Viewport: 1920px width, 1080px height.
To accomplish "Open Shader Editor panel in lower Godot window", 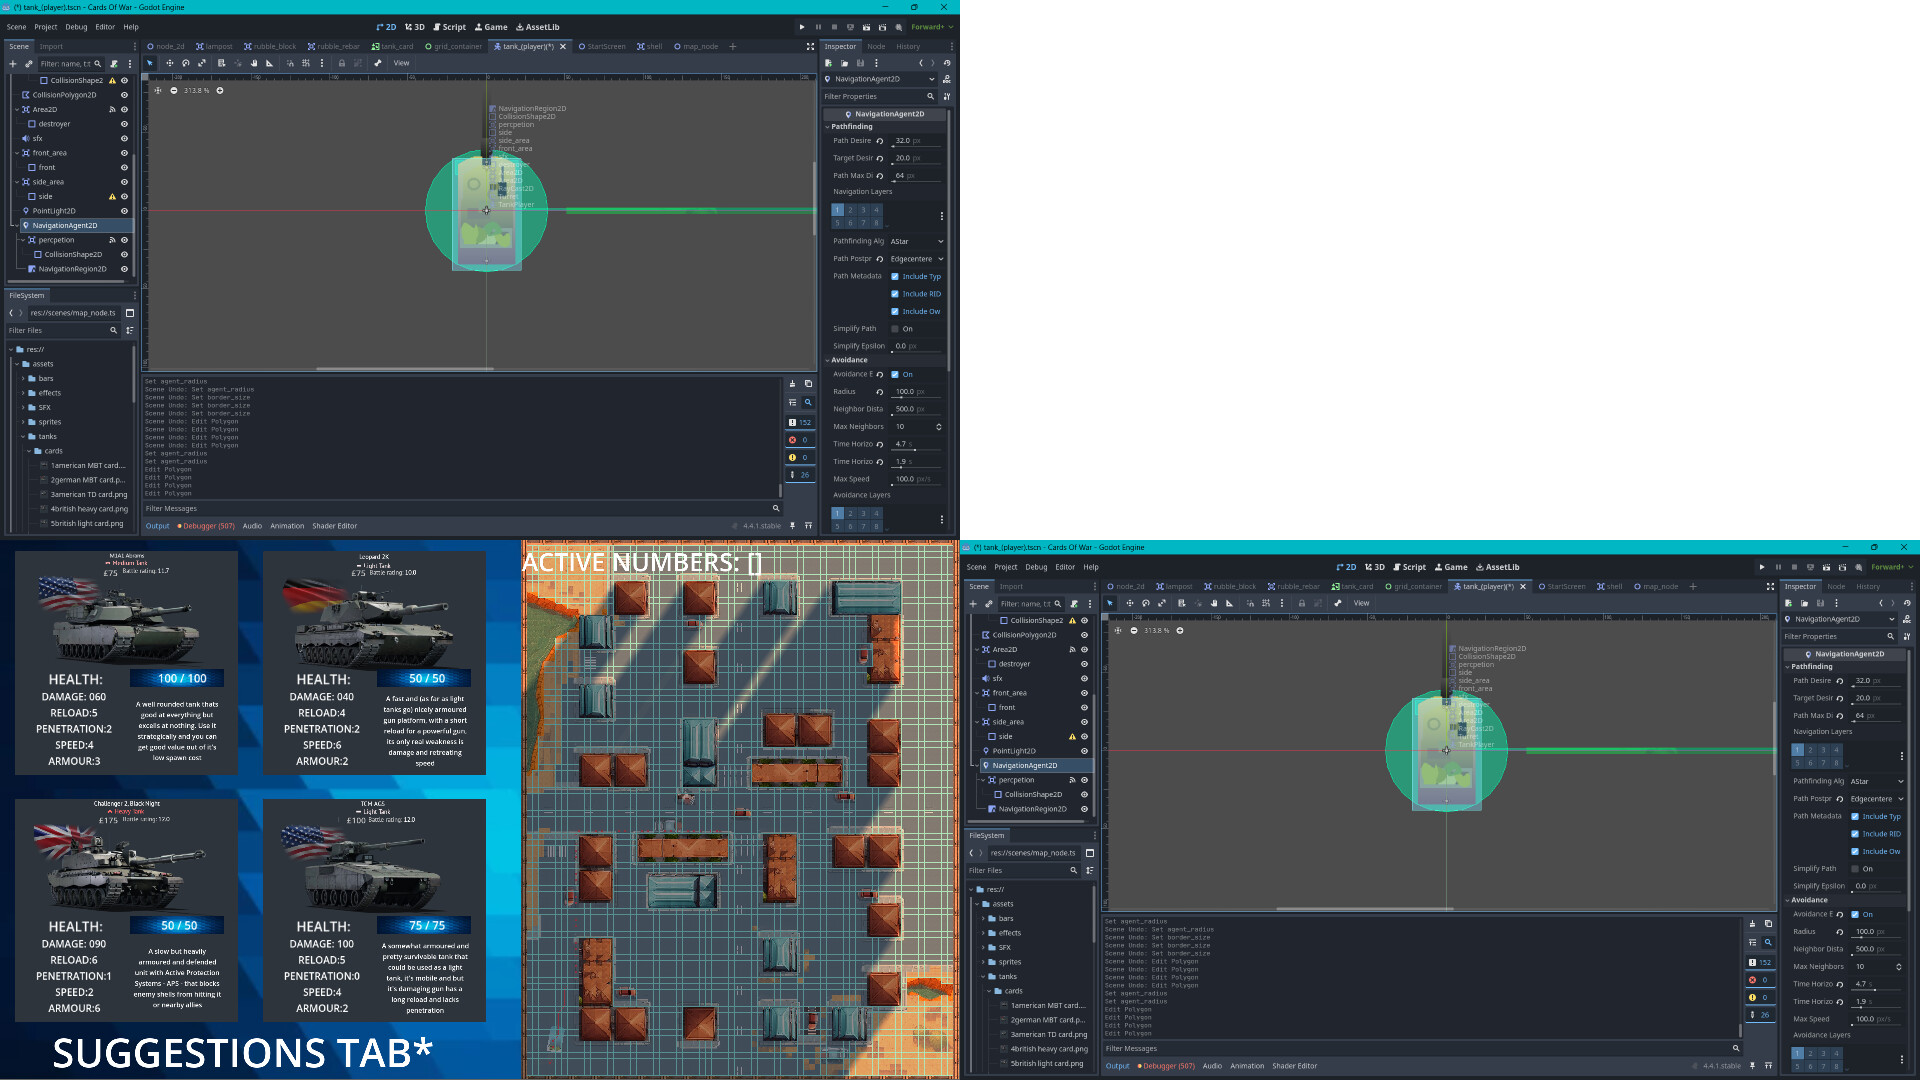I will pos(1294,1066).
